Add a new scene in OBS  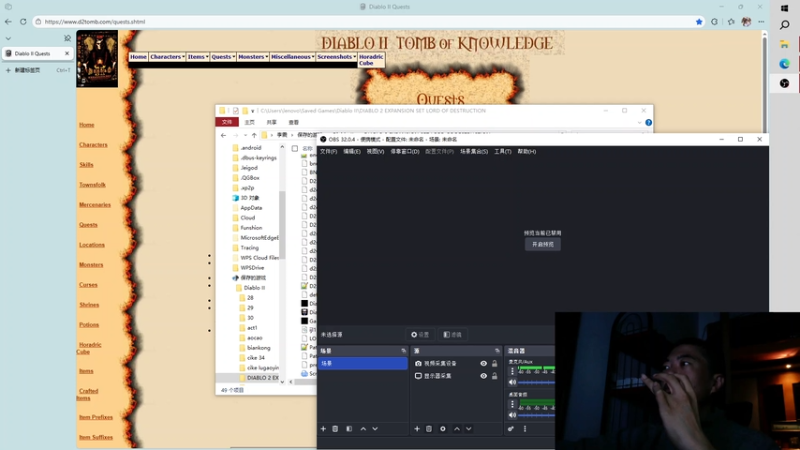(323, 429)
